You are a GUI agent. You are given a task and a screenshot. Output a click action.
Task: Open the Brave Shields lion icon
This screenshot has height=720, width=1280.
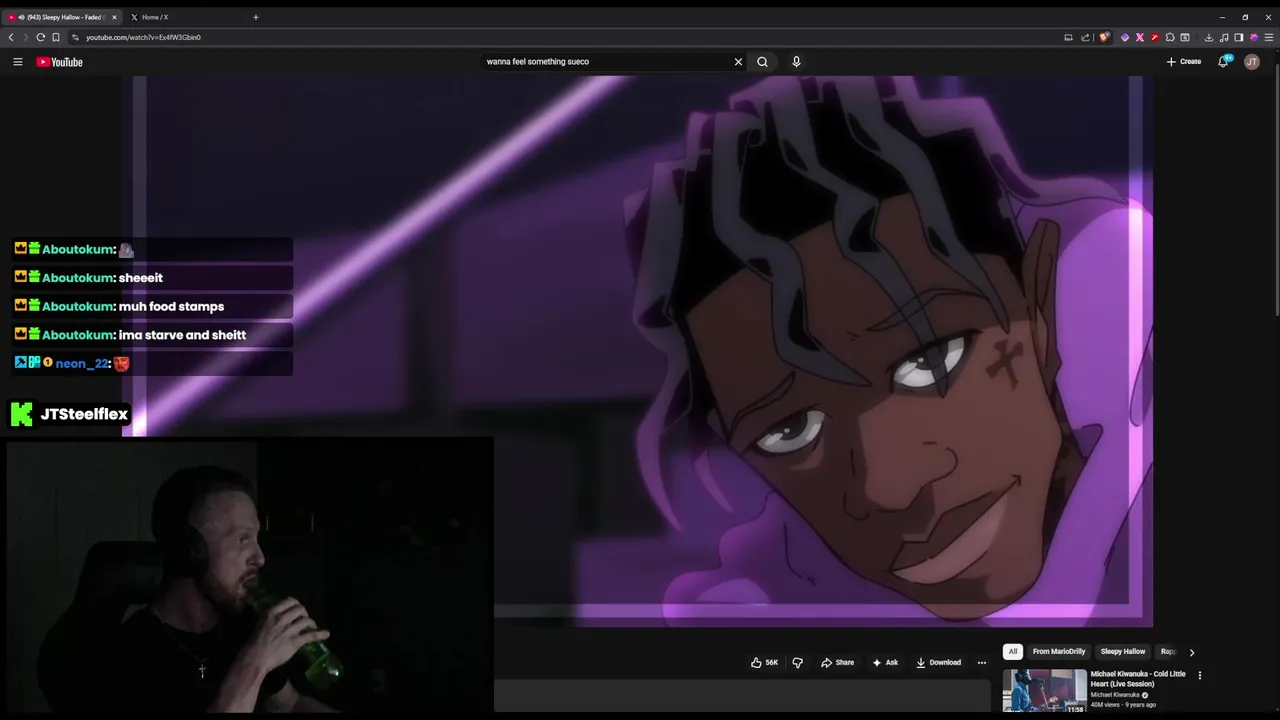1104,37
